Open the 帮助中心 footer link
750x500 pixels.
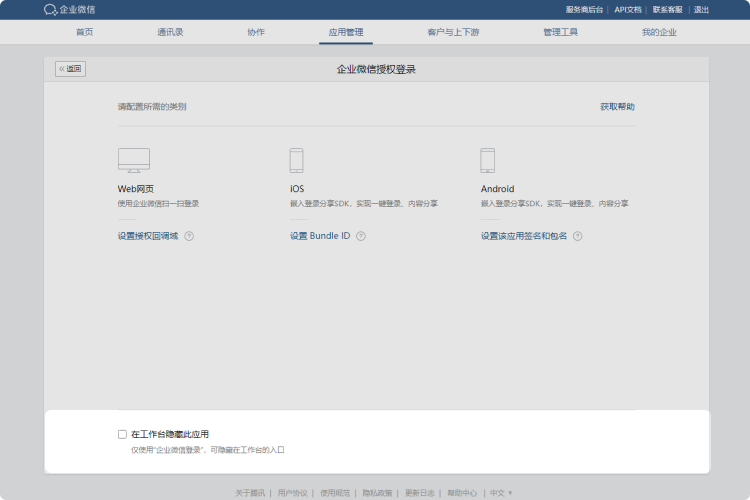pyautogui.click(x=462, y=493)
